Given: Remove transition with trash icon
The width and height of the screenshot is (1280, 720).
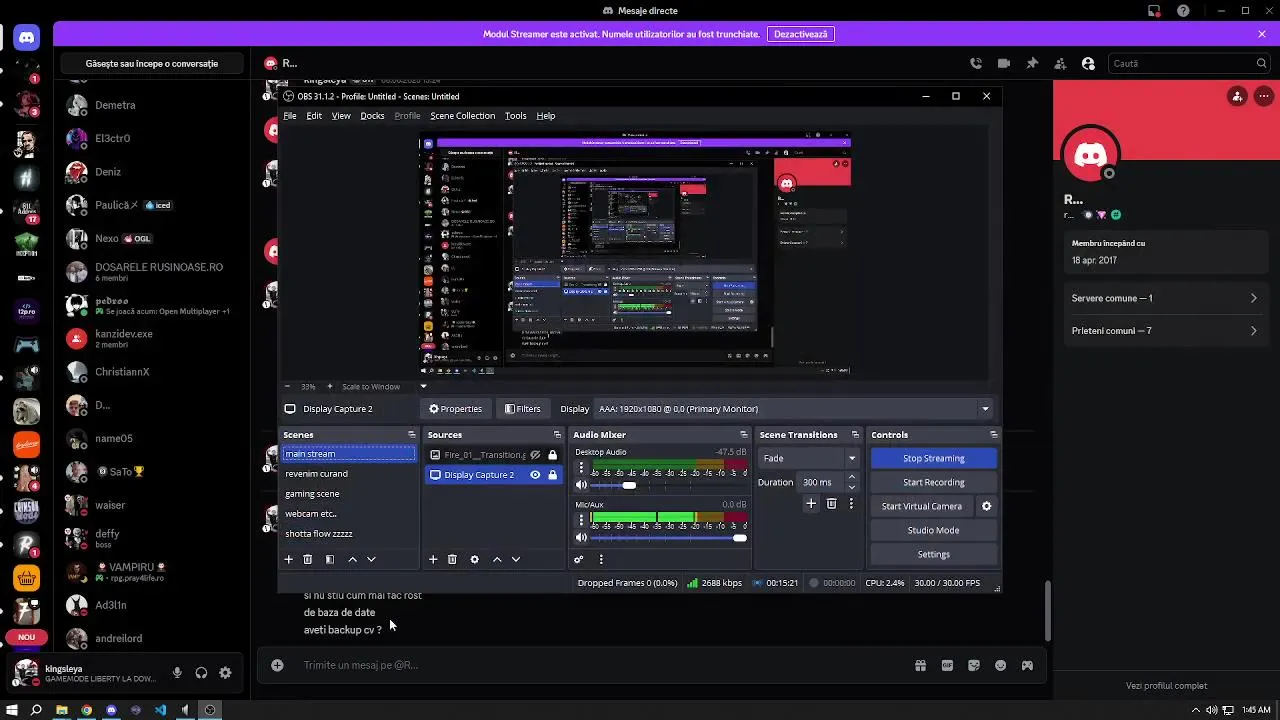Looking at the screenshot, I should pyautogui.click(x=831, y=504).
